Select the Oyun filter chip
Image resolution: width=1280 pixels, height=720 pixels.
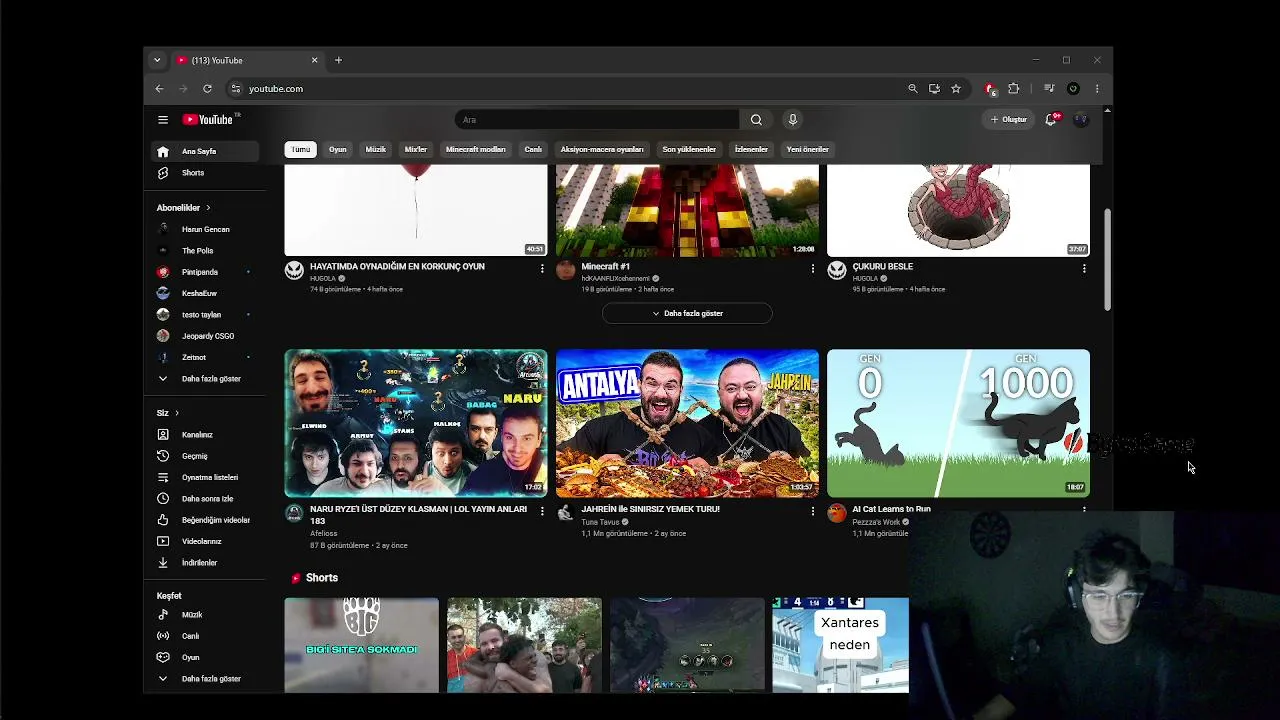(338, 150)
